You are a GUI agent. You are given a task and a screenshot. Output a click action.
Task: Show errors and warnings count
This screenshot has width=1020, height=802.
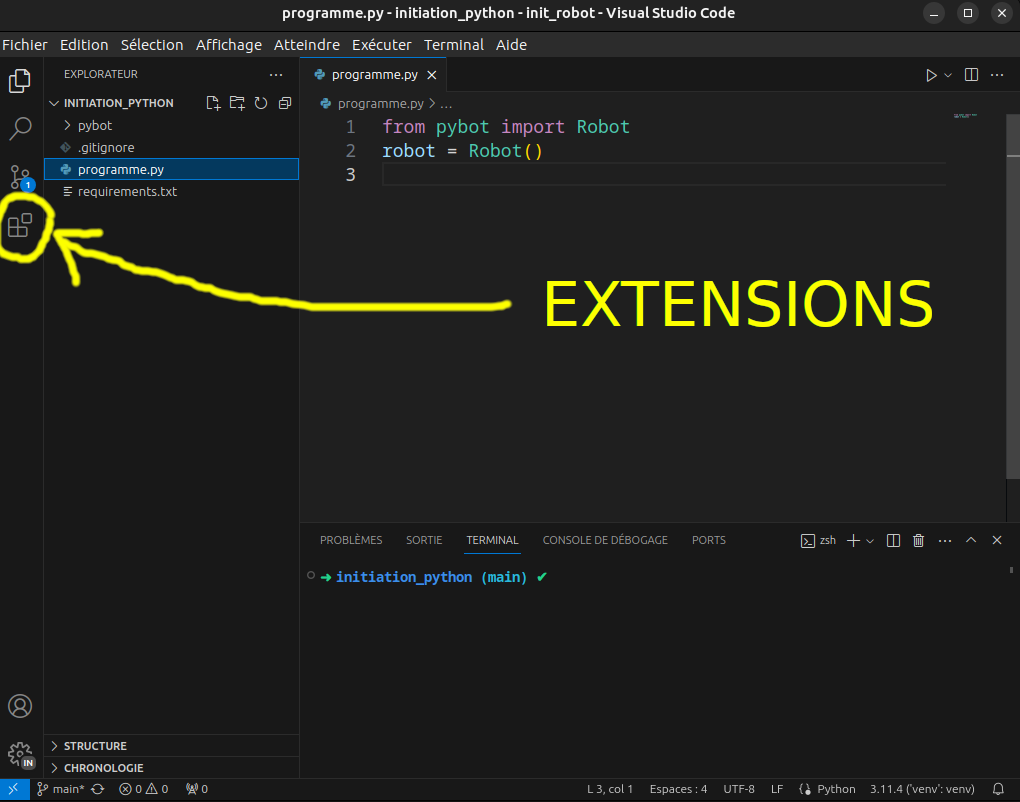(x=144, y=789)
